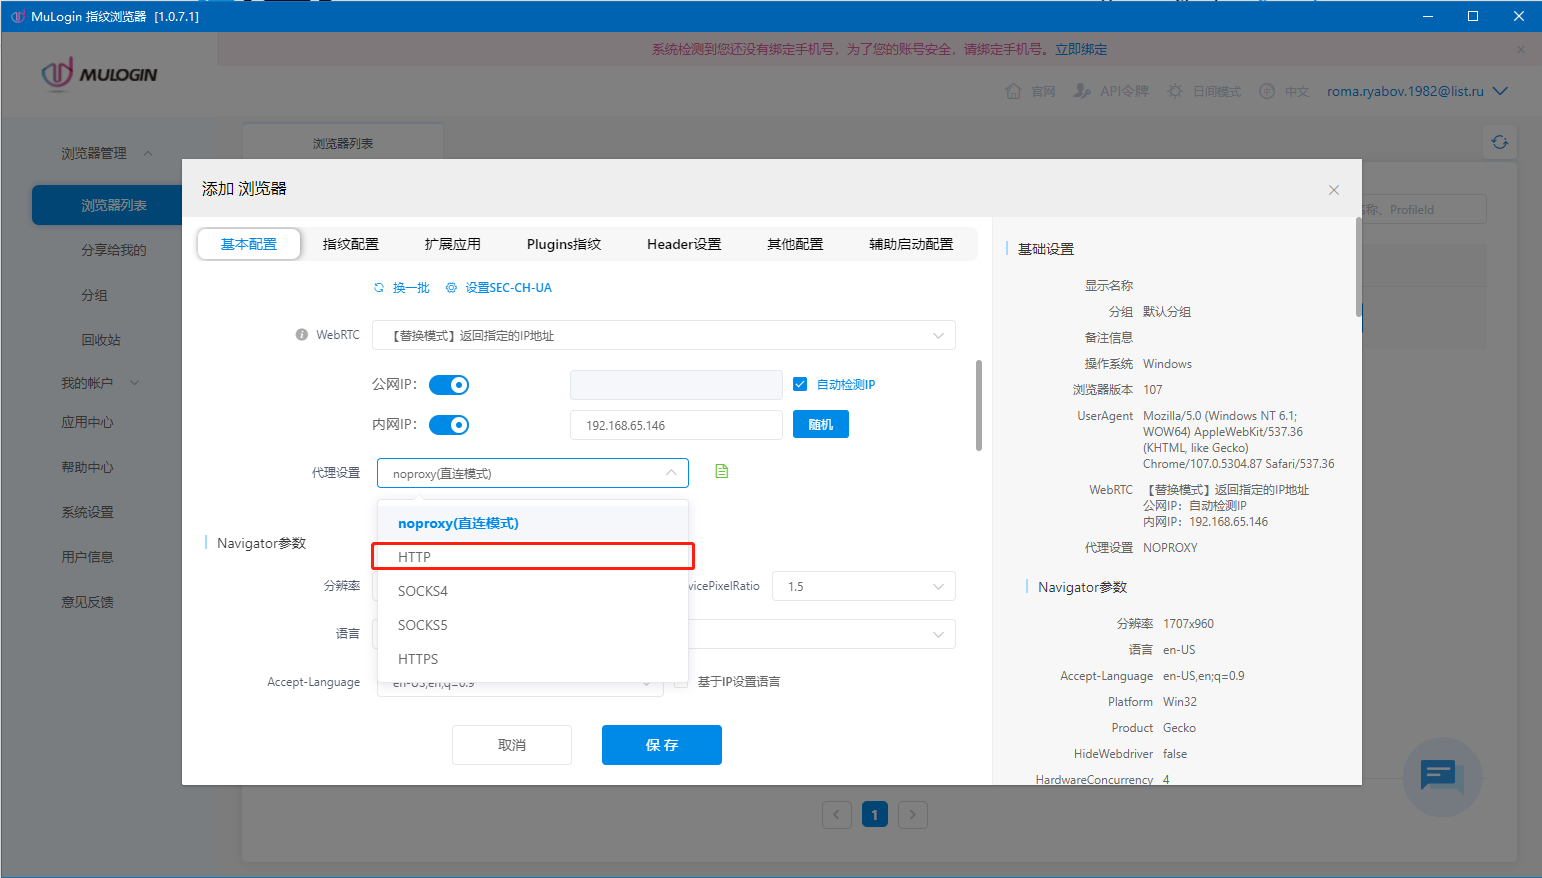Check the 基于IP设置语言 checkbox
The image size is (1542, 878).
[x=681, y=682]
